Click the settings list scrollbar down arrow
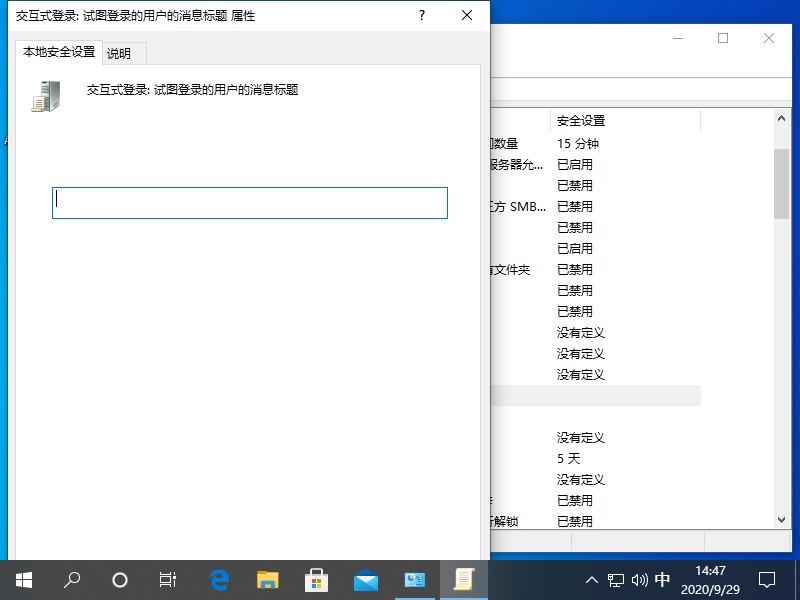Screen dimensions: 800x600 click(781, 519)
